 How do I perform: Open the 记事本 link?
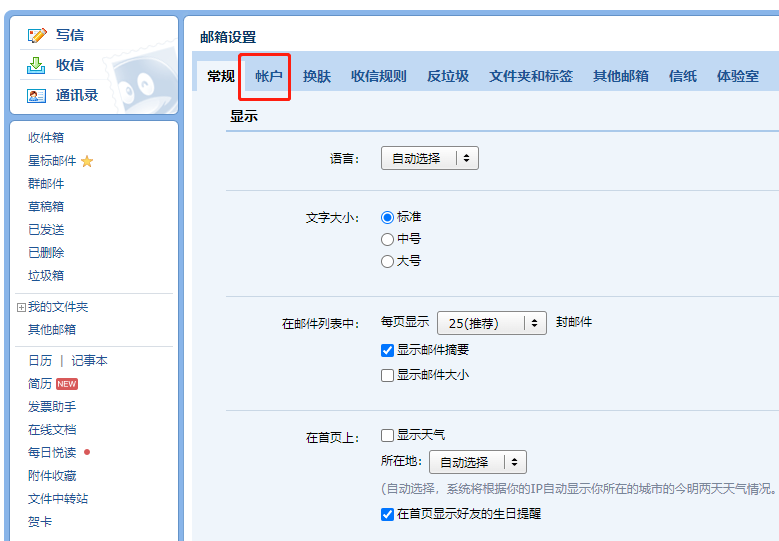pyautogui.click(x=89, y=361)
